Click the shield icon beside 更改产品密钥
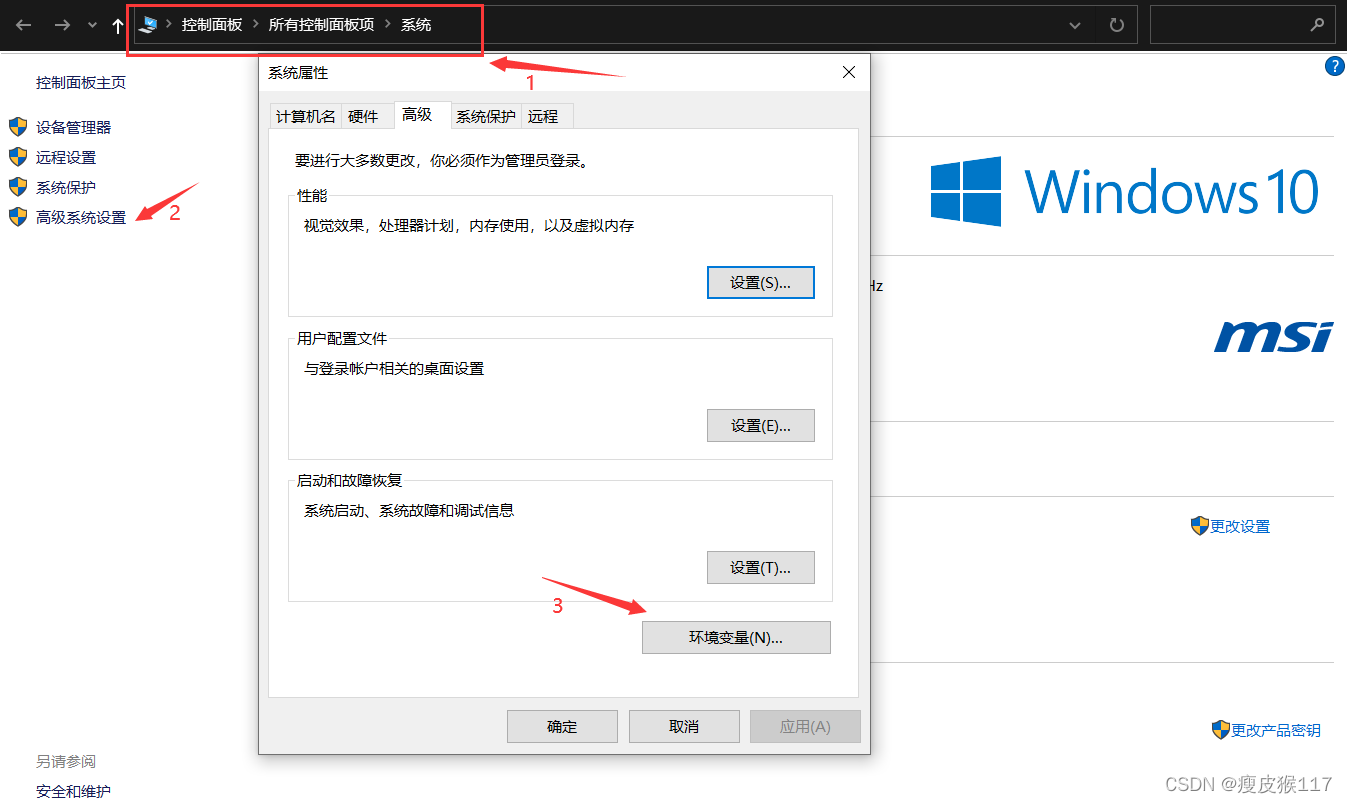The image size is (1347, 803). (x=1220, y=730)
